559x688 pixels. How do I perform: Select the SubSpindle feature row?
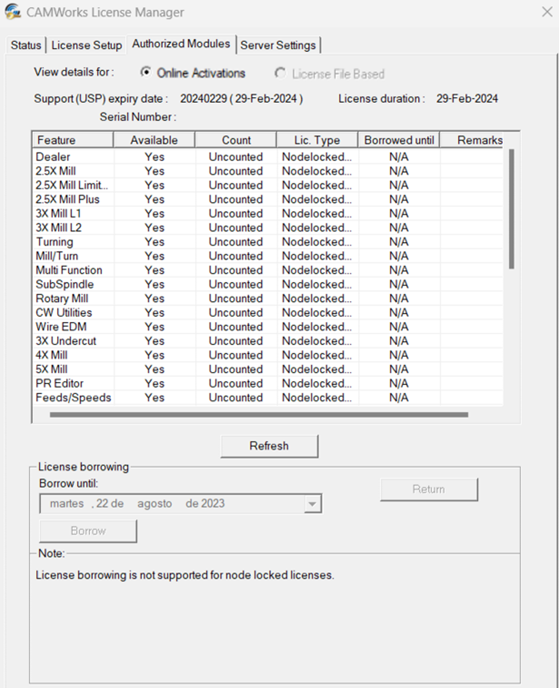point(268,284)
